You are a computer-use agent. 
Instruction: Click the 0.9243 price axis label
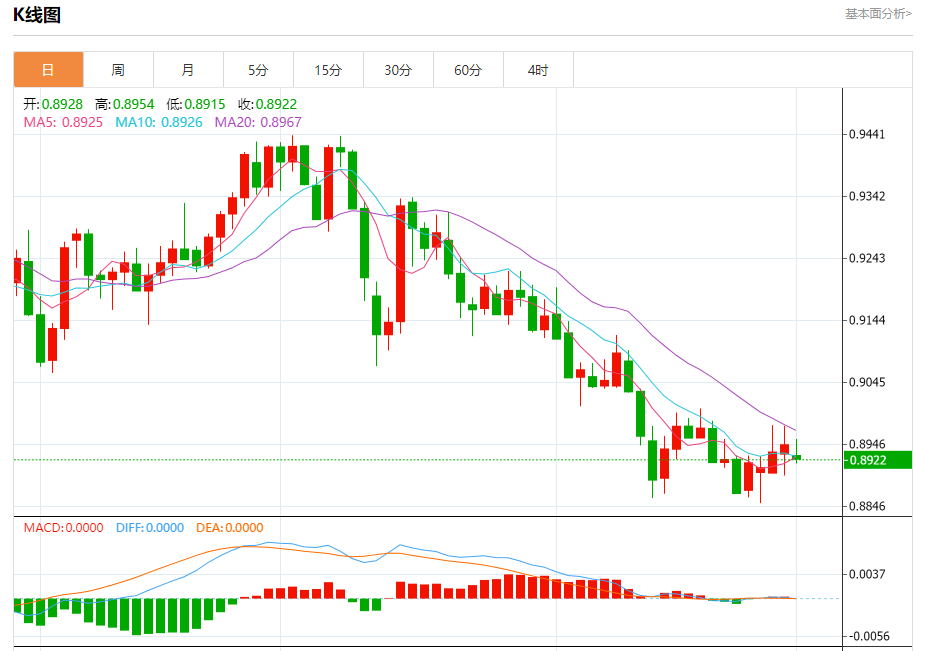pyautogui.click(x=867, y=258)
